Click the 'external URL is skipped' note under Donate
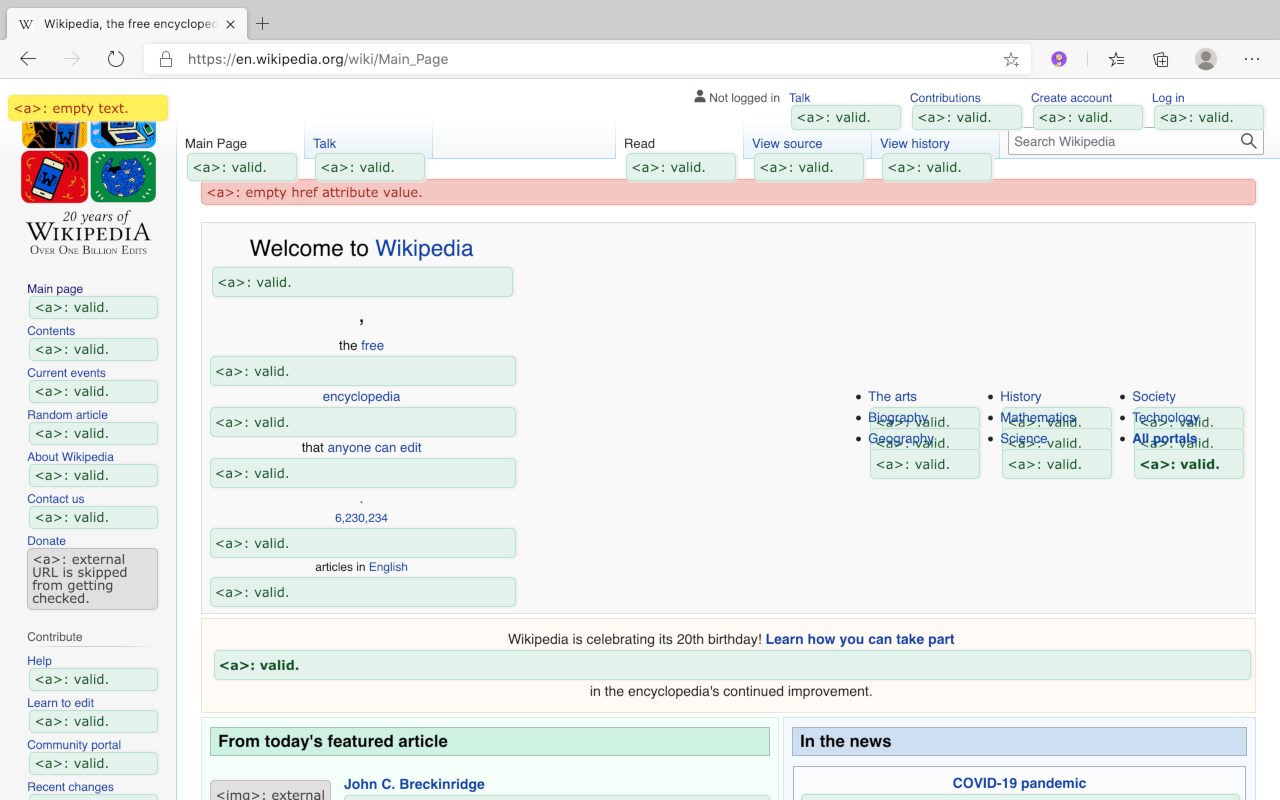Image resolution: width=1280 pixels, height=800 pixels. pos(92,579)
